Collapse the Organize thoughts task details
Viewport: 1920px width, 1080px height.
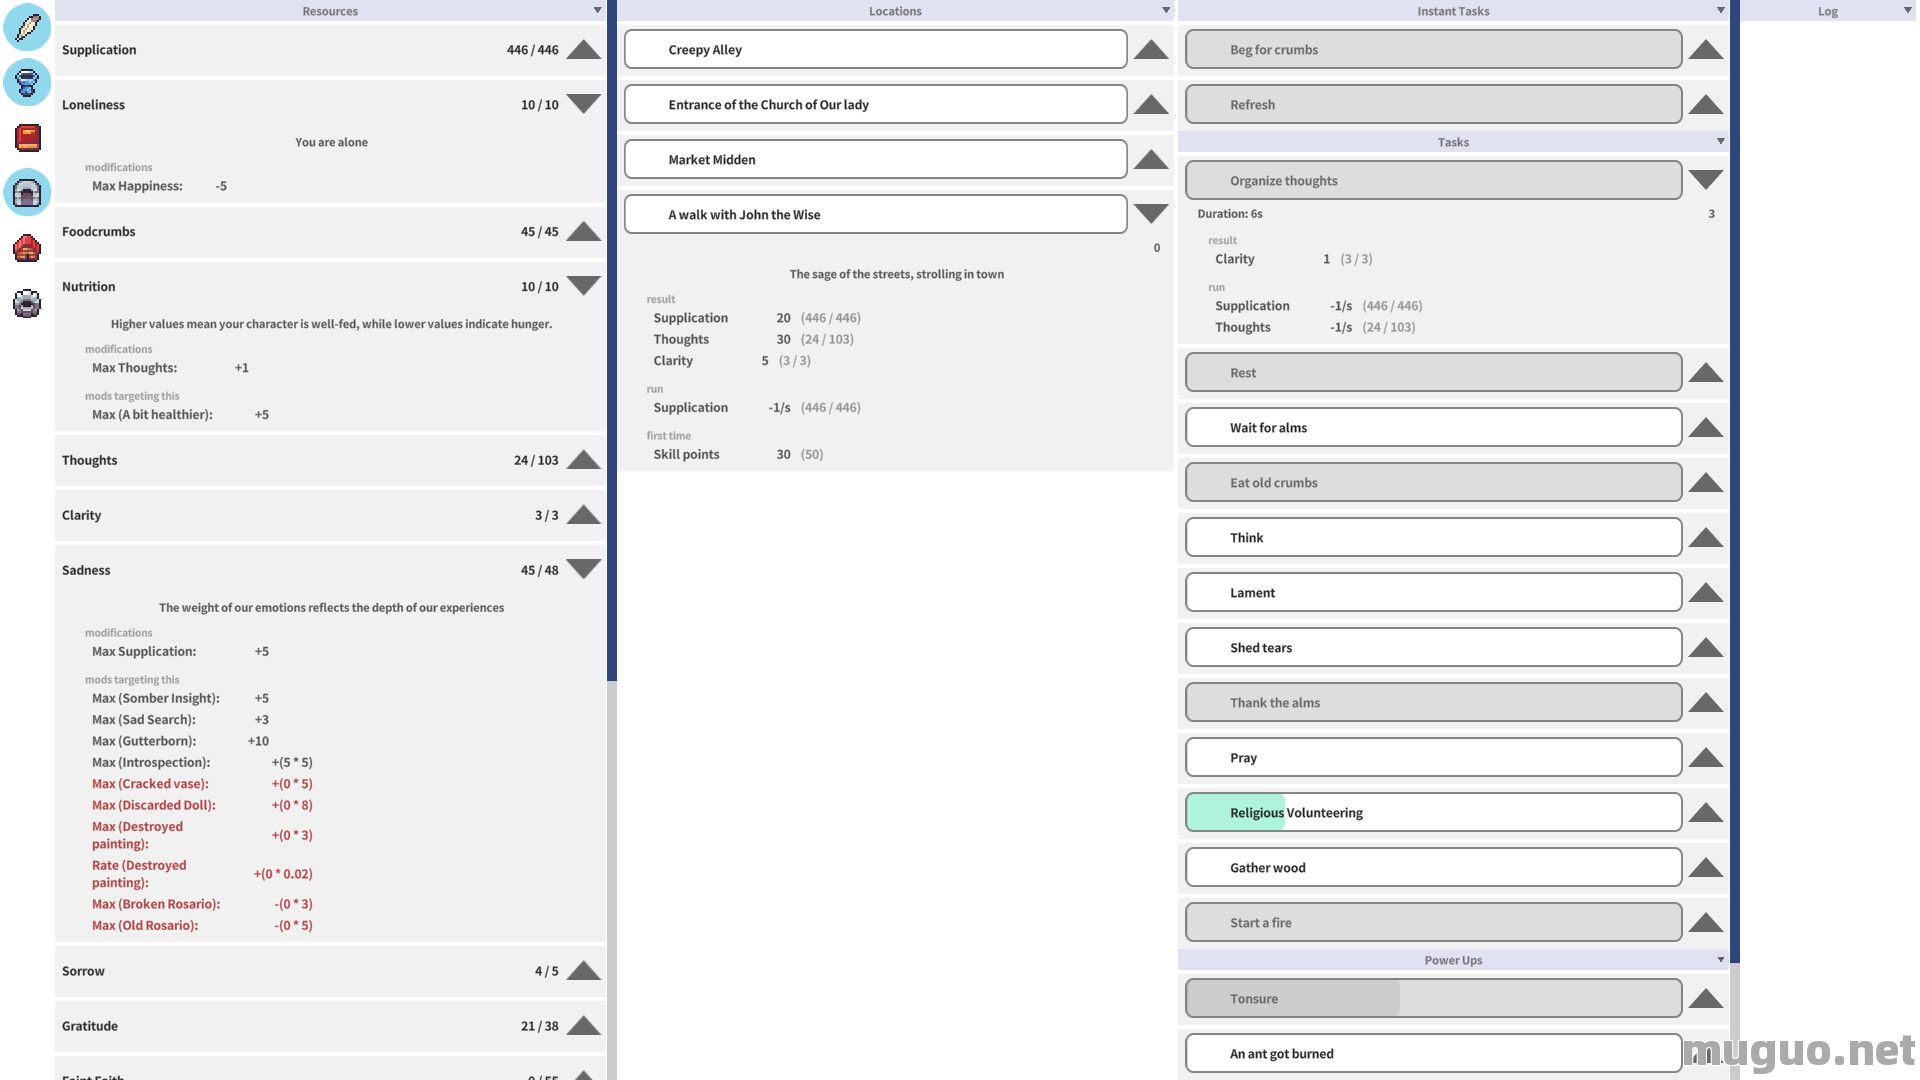(1706, 180)
